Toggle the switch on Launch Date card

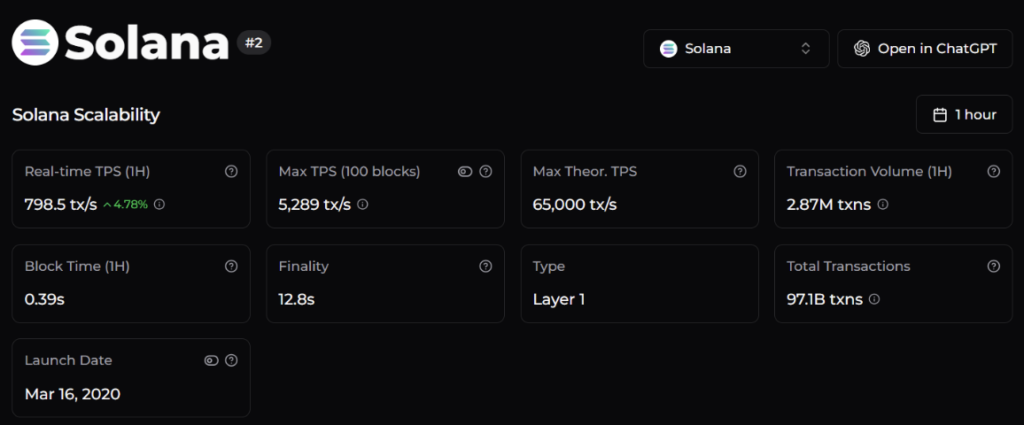(x=211, y=360)
